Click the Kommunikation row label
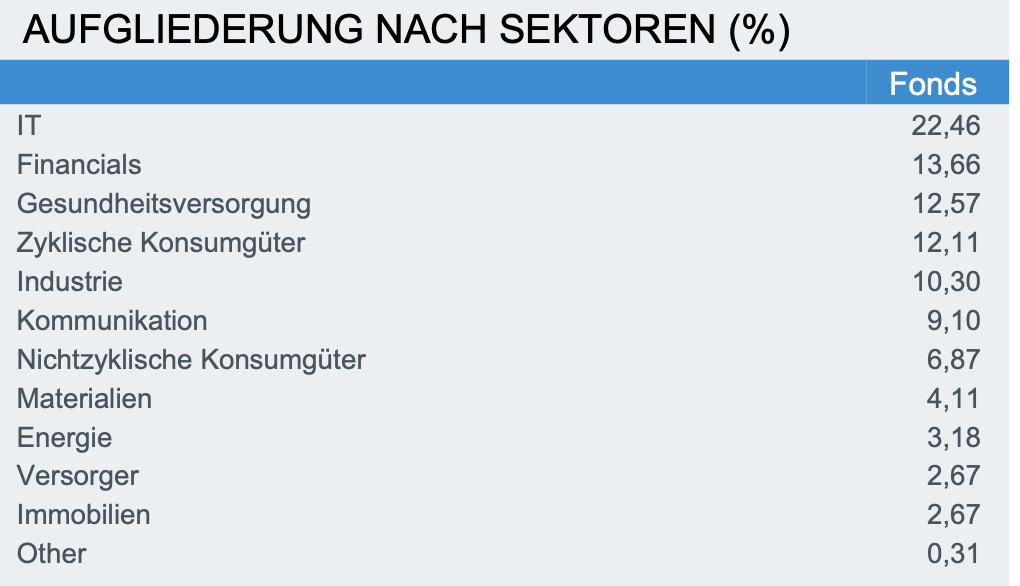This screenshot has height=586, width=1020. coord(112,320)
